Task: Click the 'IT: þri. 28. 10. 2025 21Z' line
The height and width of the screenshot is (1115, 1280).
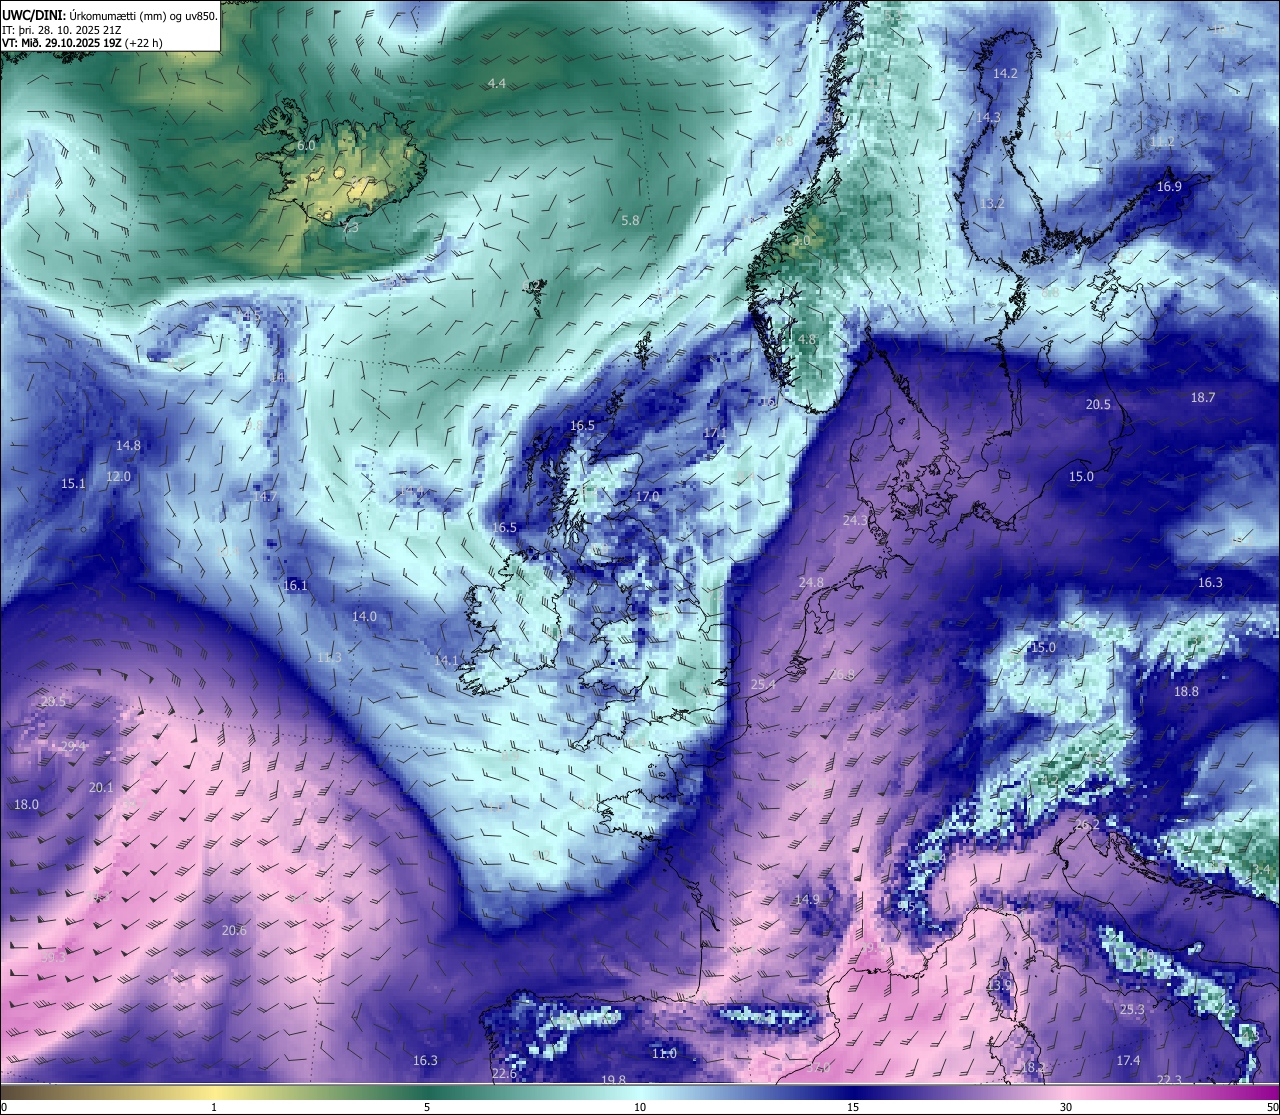Action: click(63, 30)
